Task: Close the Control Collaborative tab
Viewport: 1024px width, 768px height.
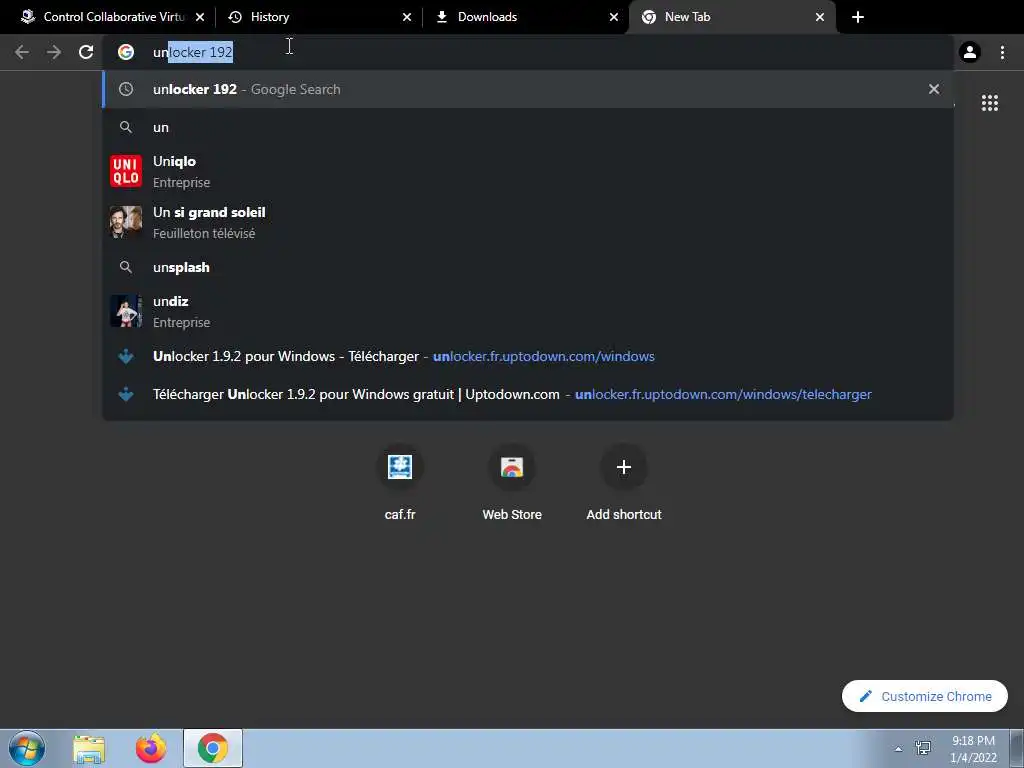Action: 200,17
